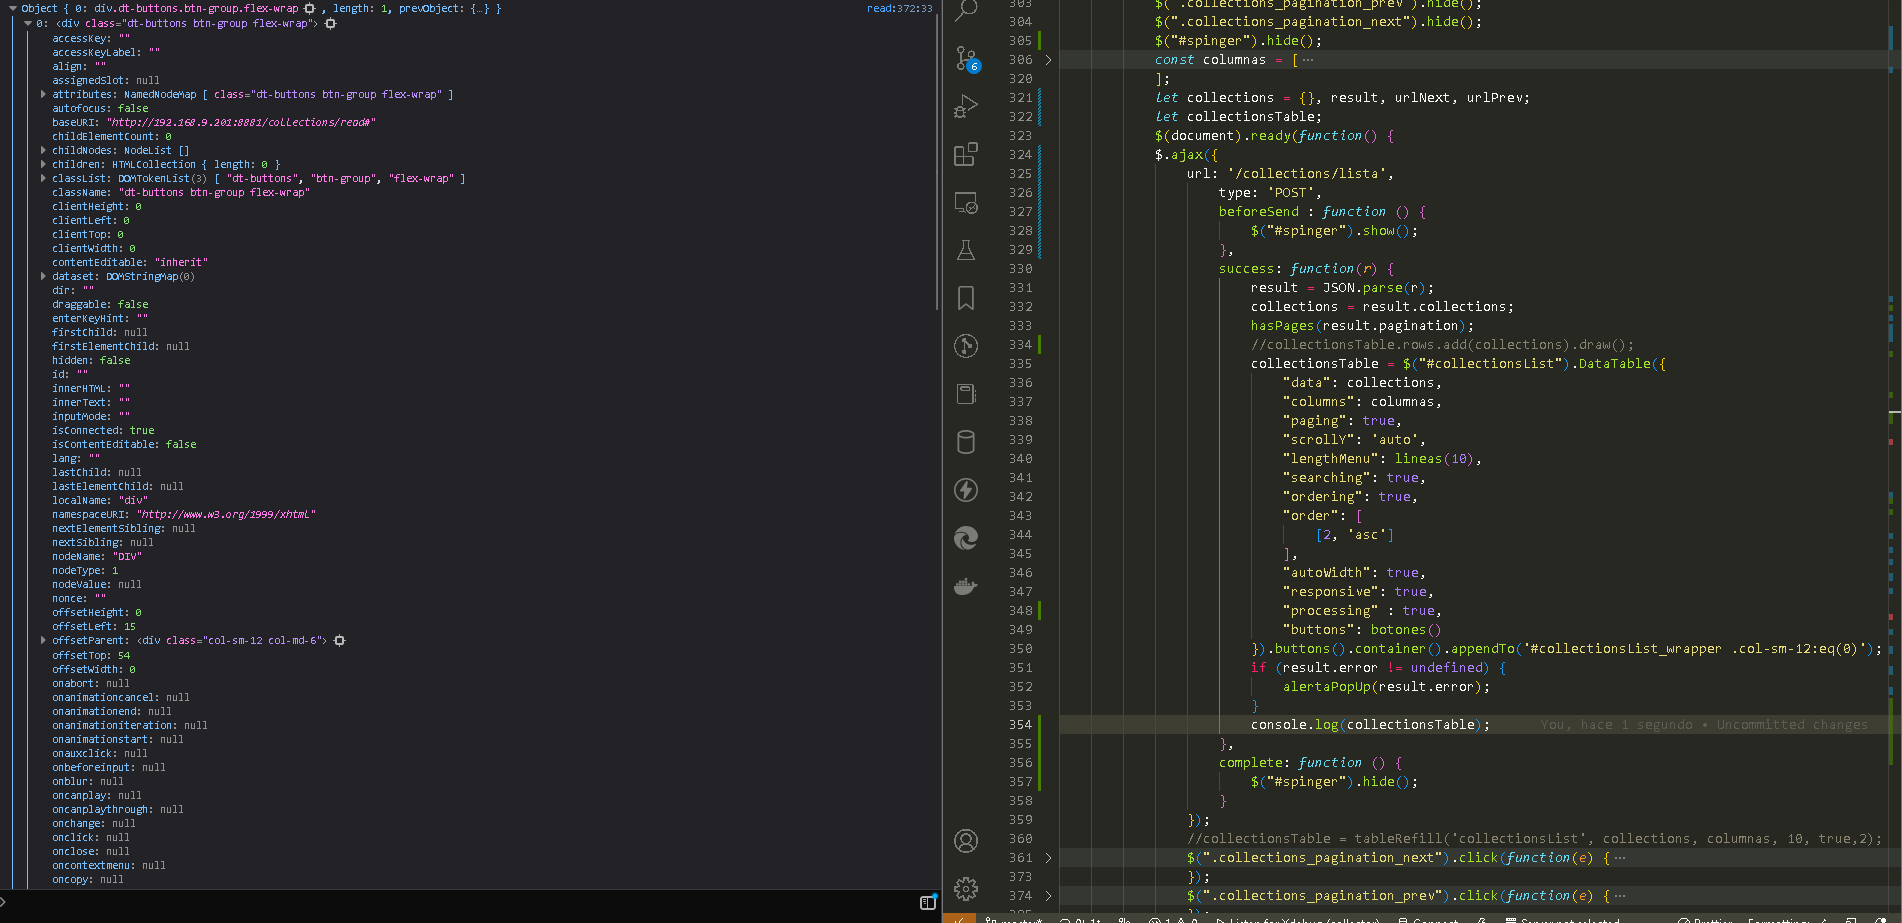Expand the attributes NamedNodeMap property

pyautogui.click(x=43, y=94)
